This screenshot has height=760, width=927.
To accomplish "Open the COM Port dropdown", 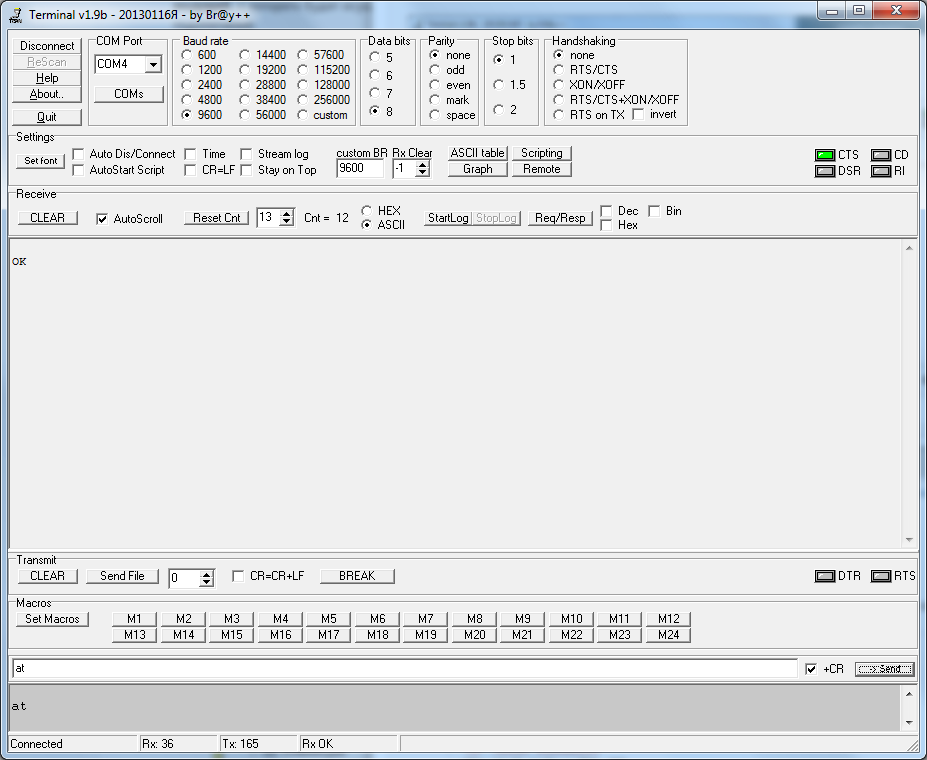I will (x=153, y=64).
